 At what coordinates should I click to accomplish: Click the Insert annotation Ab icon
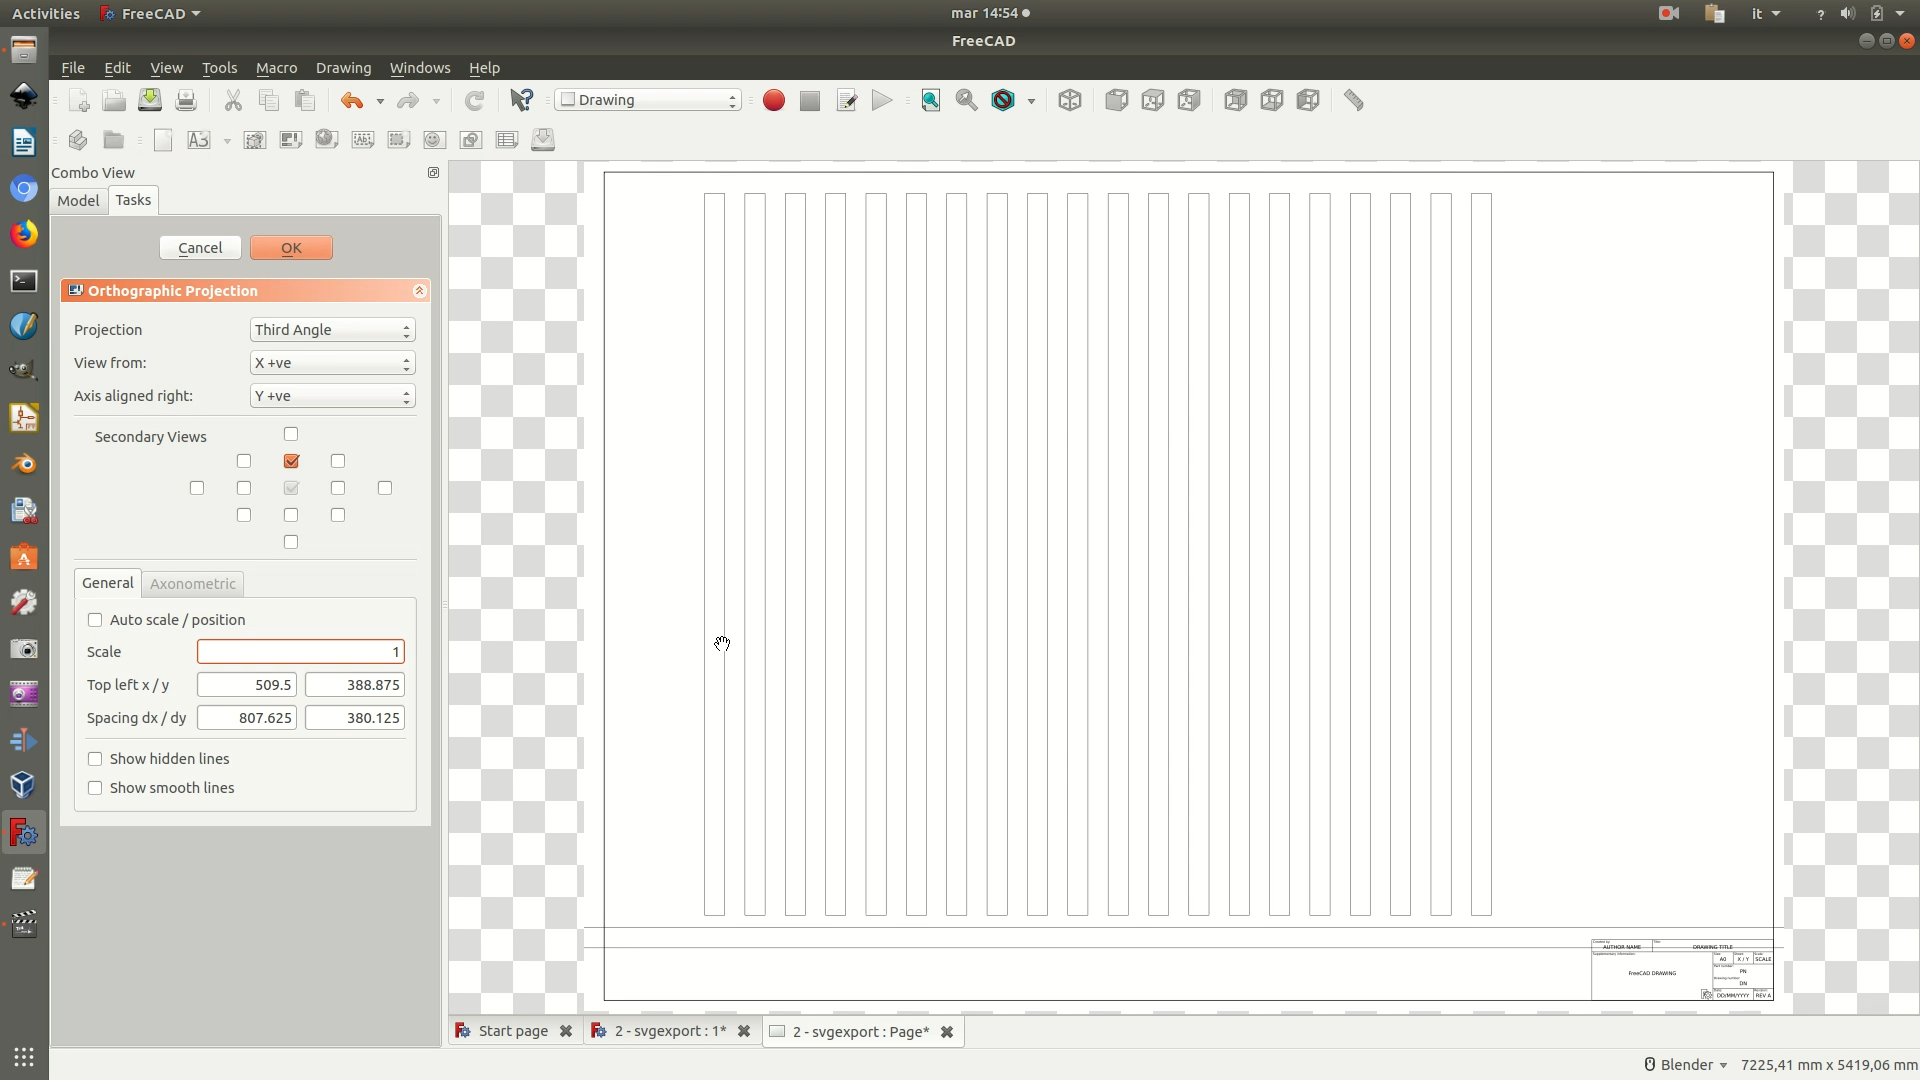click(363, 140)
